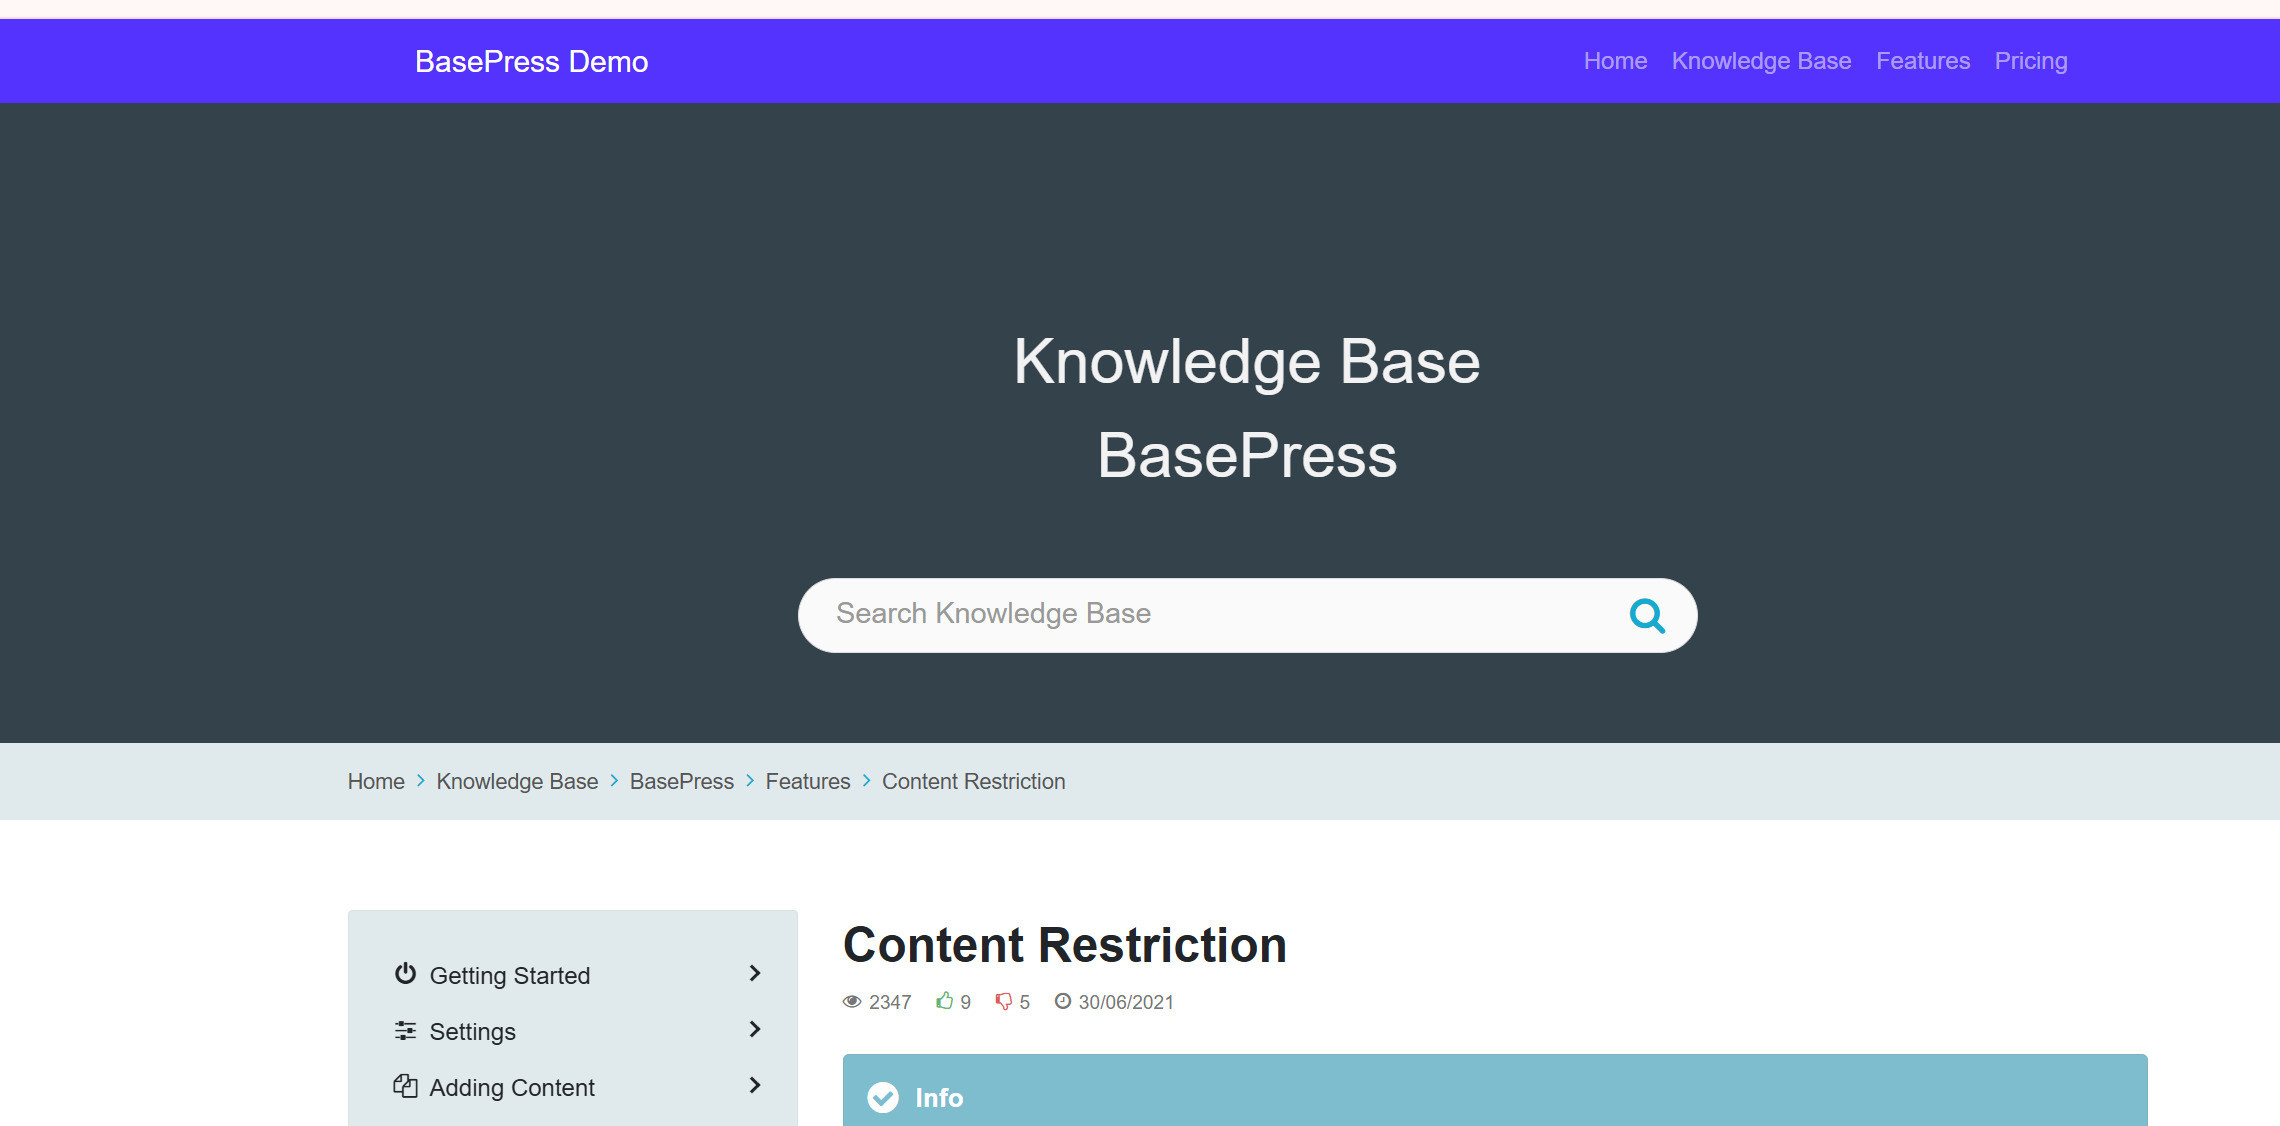Expand the Adding Content section chevron
Image resolution: width=2280 pixels, height=1126 pixels.
pos(755,1085)
